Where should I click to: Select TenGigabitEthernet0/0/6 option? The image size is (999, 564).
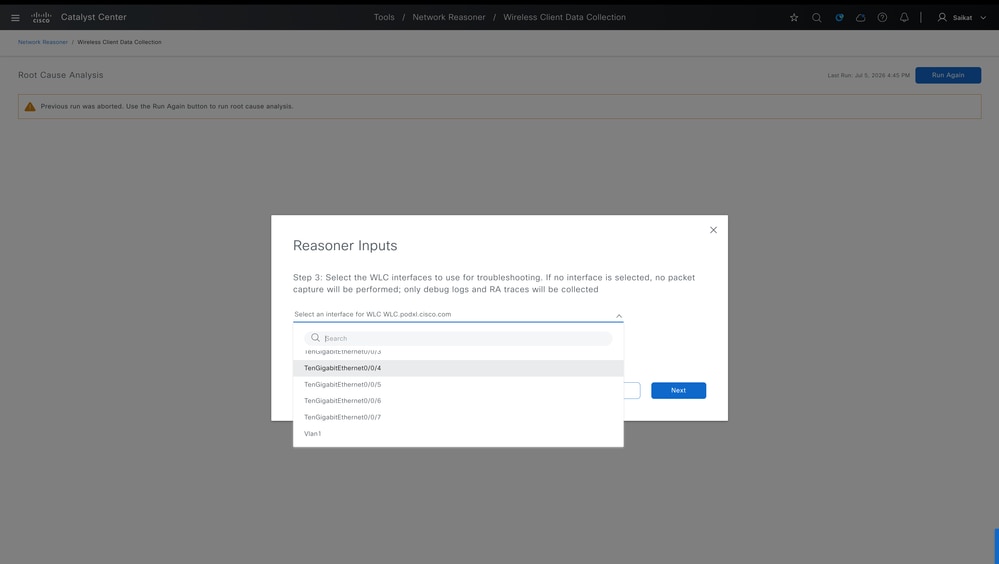pos(458,401)
